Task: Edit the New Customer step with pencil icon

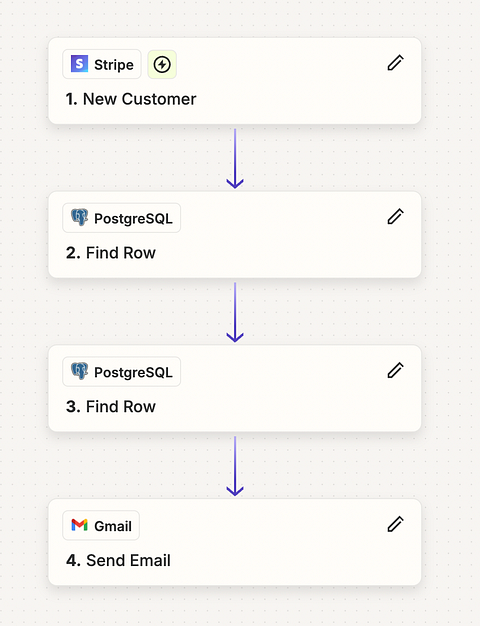Action: [x=395, y=63]
